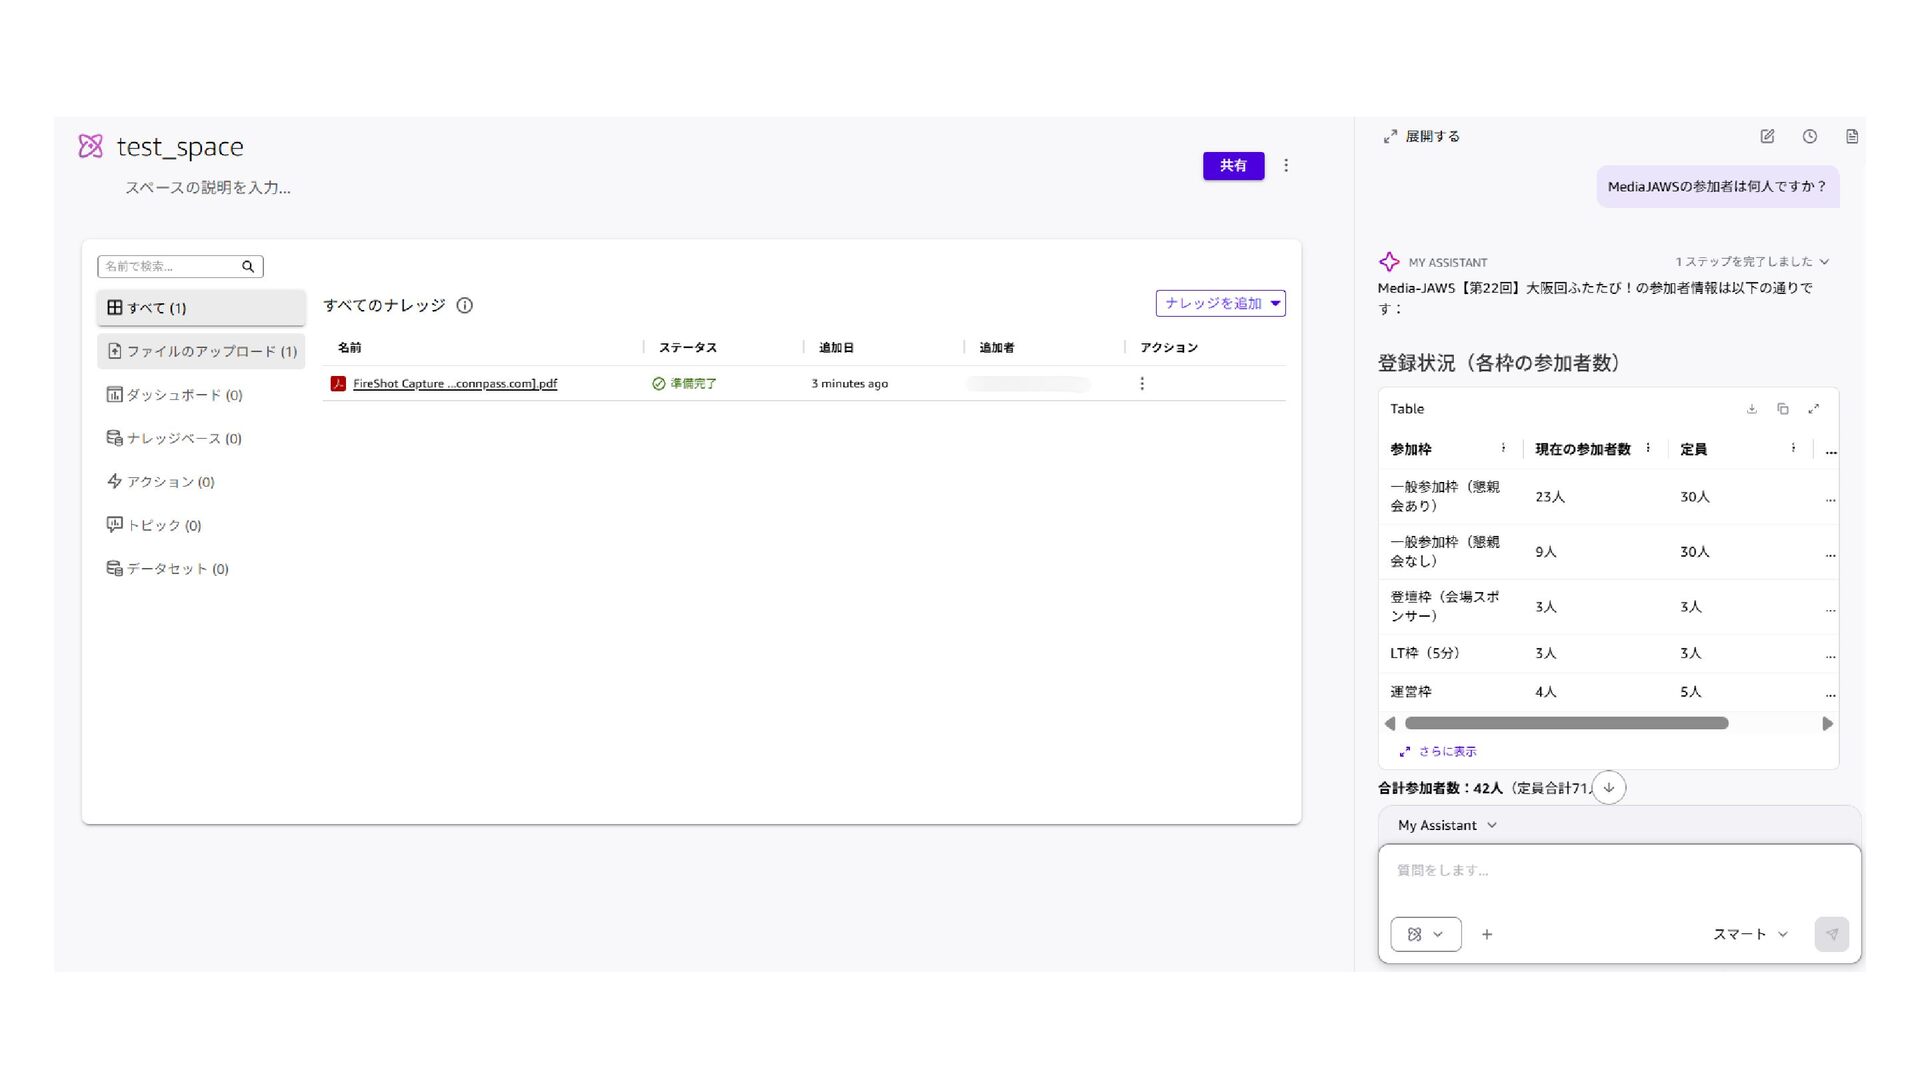1920x1080 pixels.
Task: Click the 共有 share button
Action: pyautogui.click(x=1233, y=166)
